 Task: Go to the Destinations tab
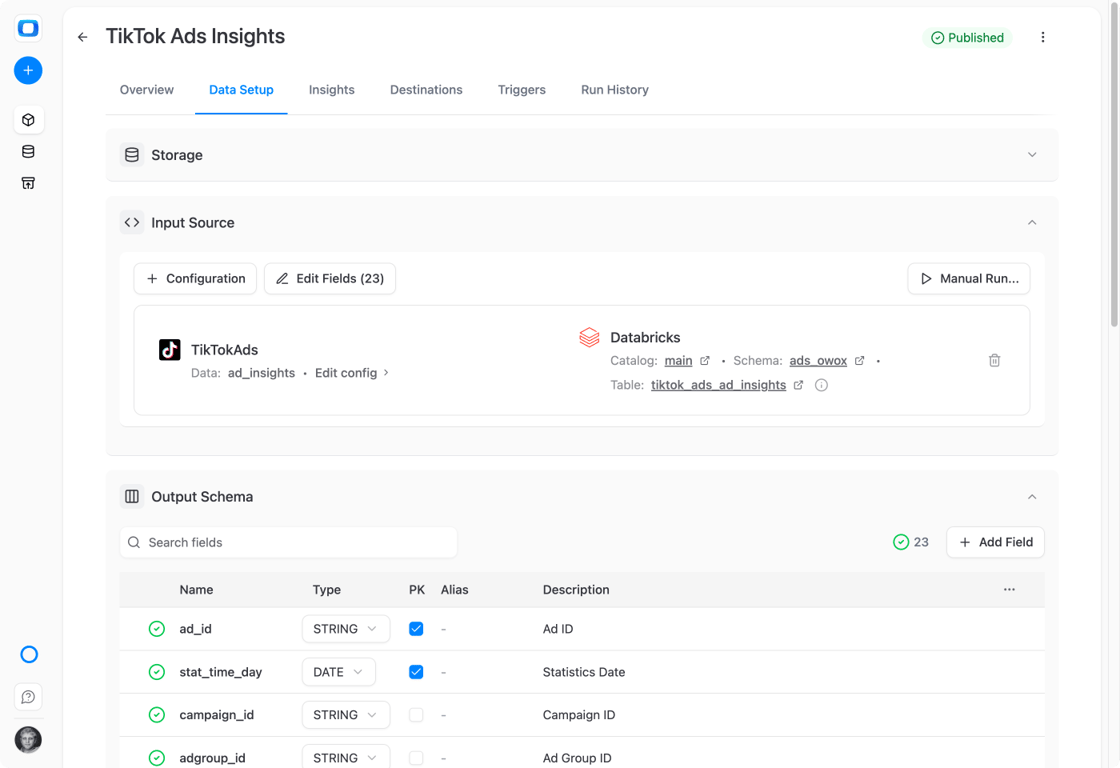pyautogui.click(x=426, y=90)
